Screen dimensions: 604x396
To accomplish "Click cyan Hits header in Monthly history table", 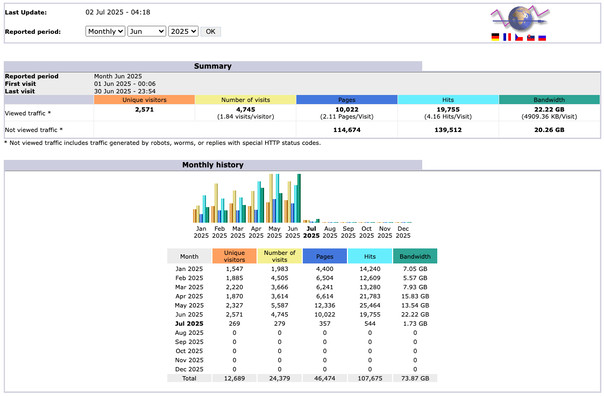I will 370,256.
